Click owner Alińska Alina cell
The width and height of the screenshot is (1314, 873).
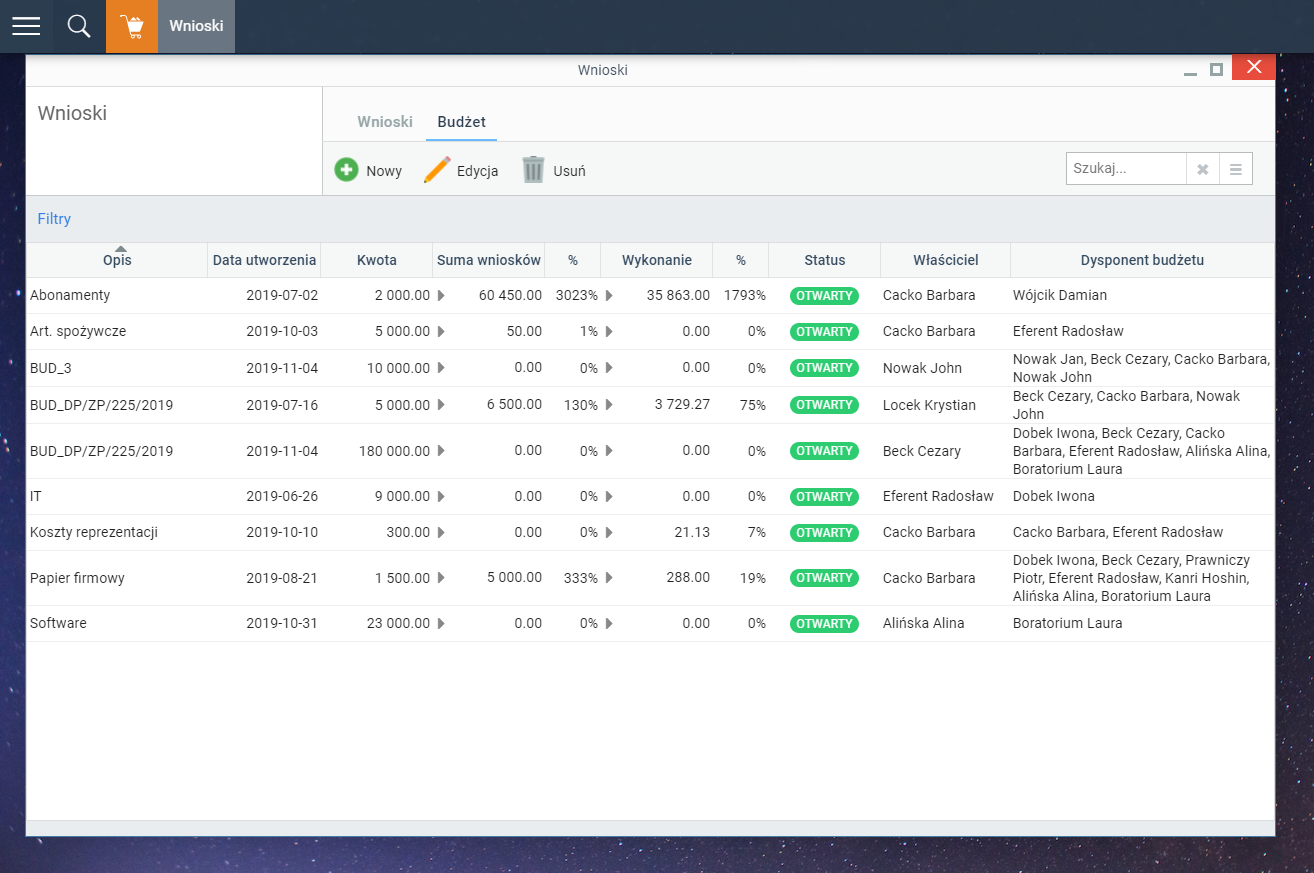tap(924, 623)
